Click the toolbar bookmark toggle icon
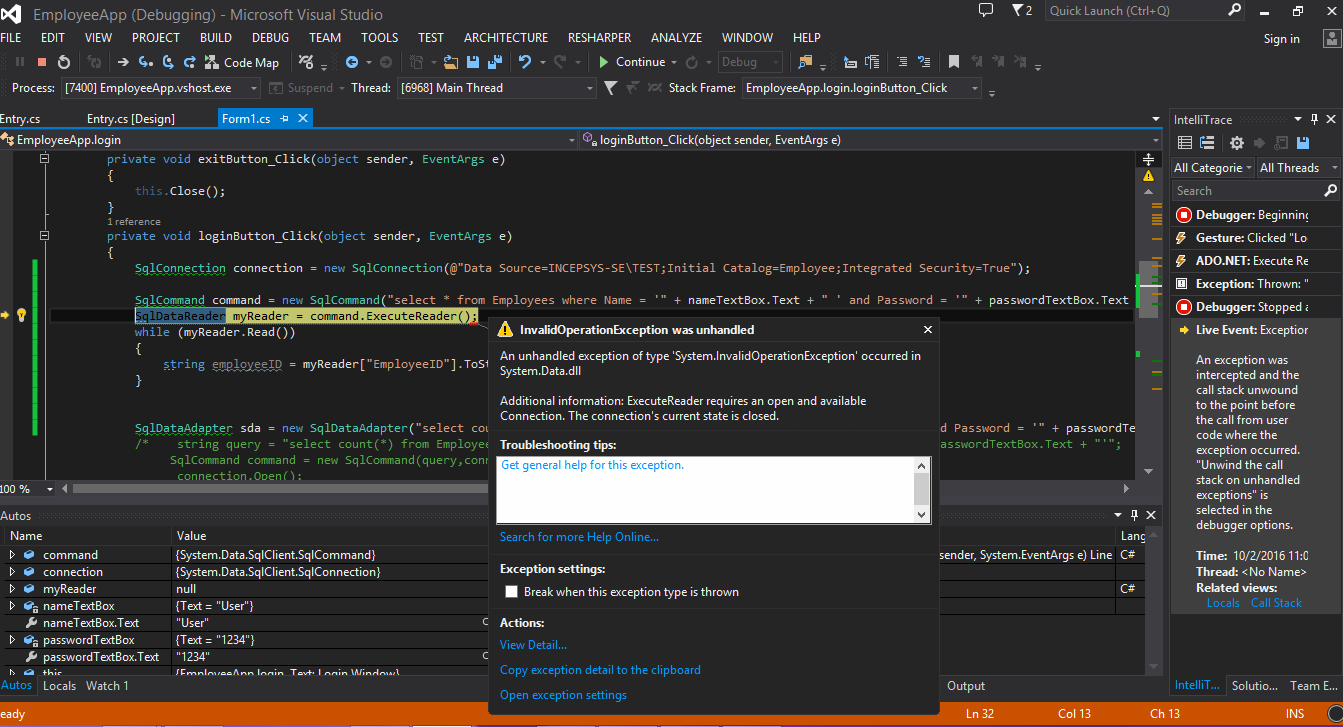The image size is (1343, 727). [x=954, y=62]
